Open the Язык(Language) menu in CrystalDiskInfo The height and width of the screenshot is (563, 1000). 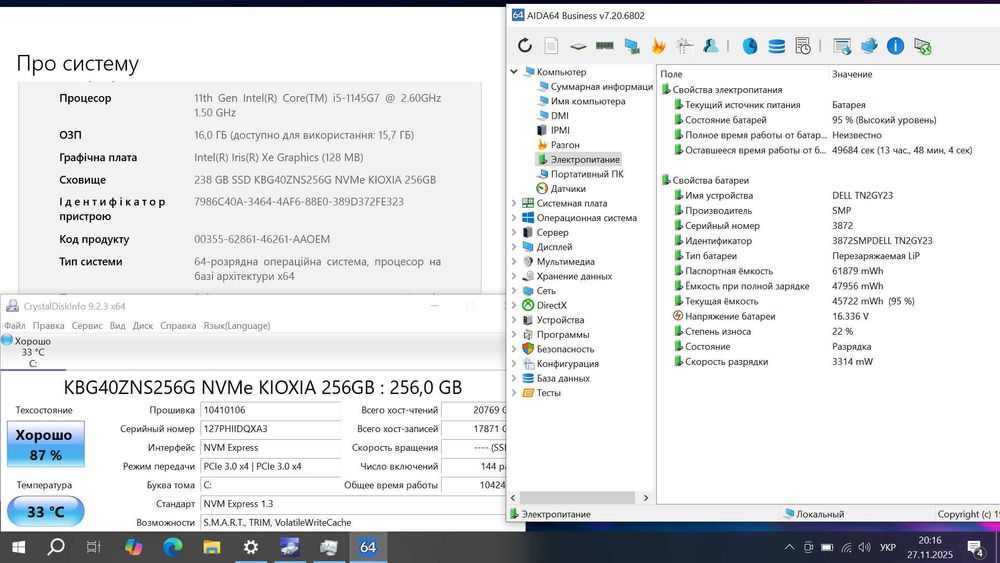coord(237,325)
